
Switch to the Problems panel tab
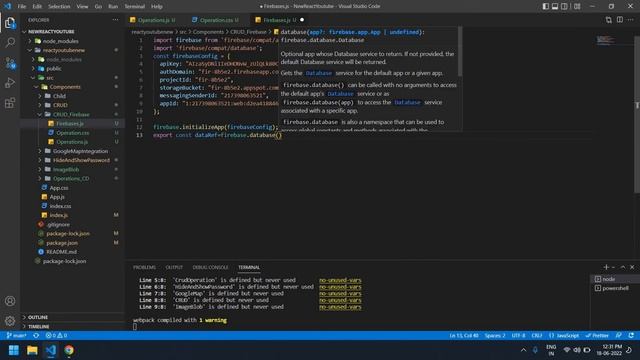point(144,267)
